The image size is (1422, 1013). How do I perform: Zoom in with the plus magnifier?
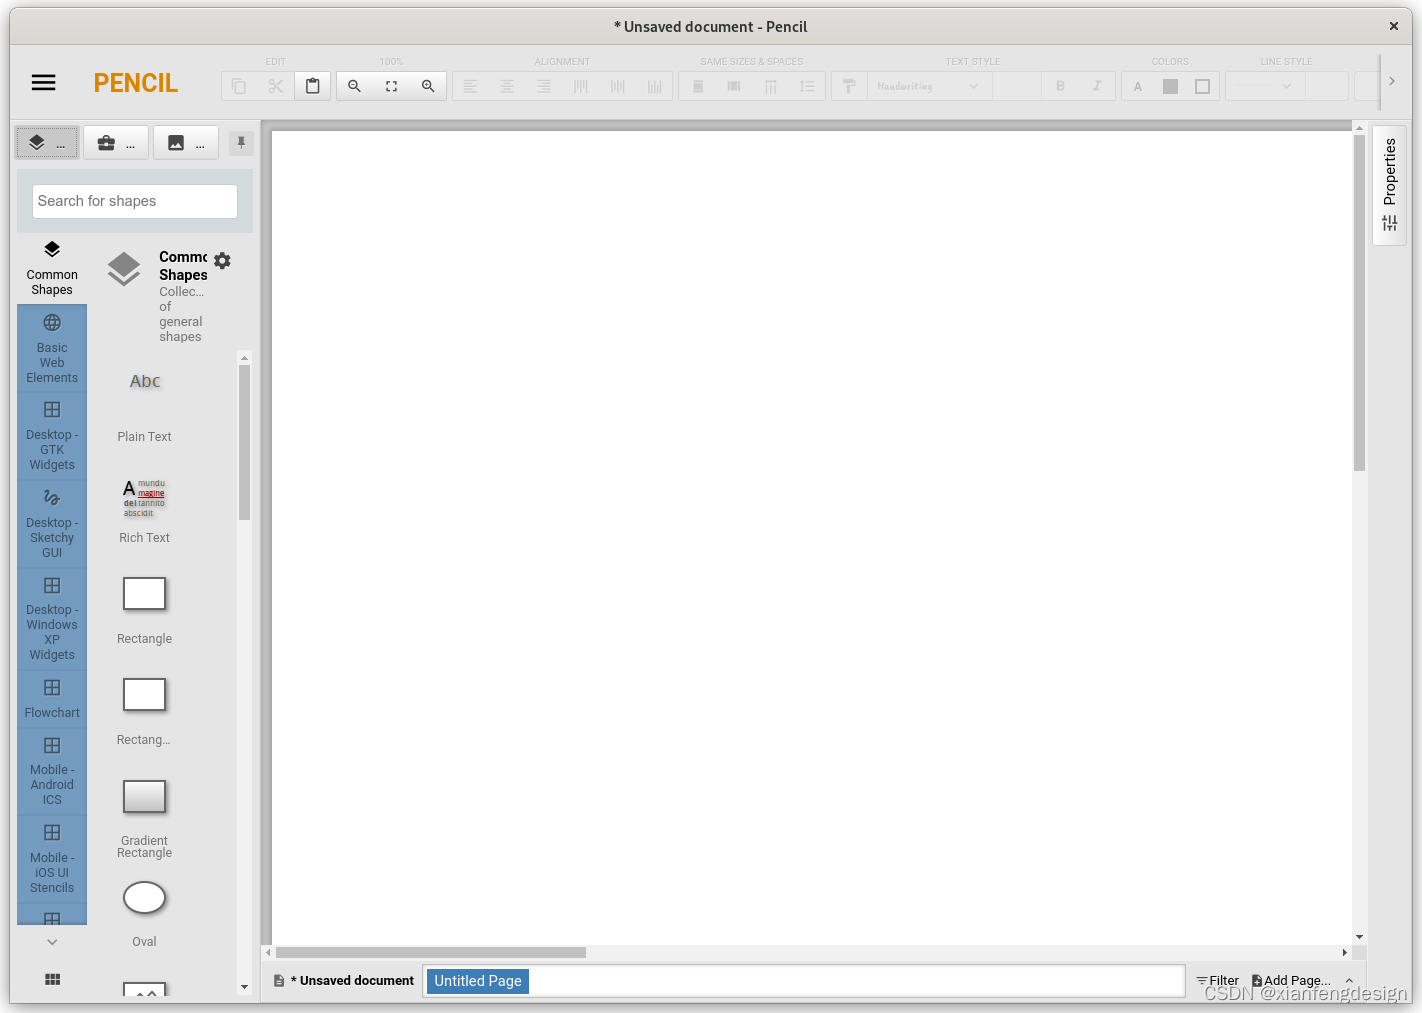[428, 86]
